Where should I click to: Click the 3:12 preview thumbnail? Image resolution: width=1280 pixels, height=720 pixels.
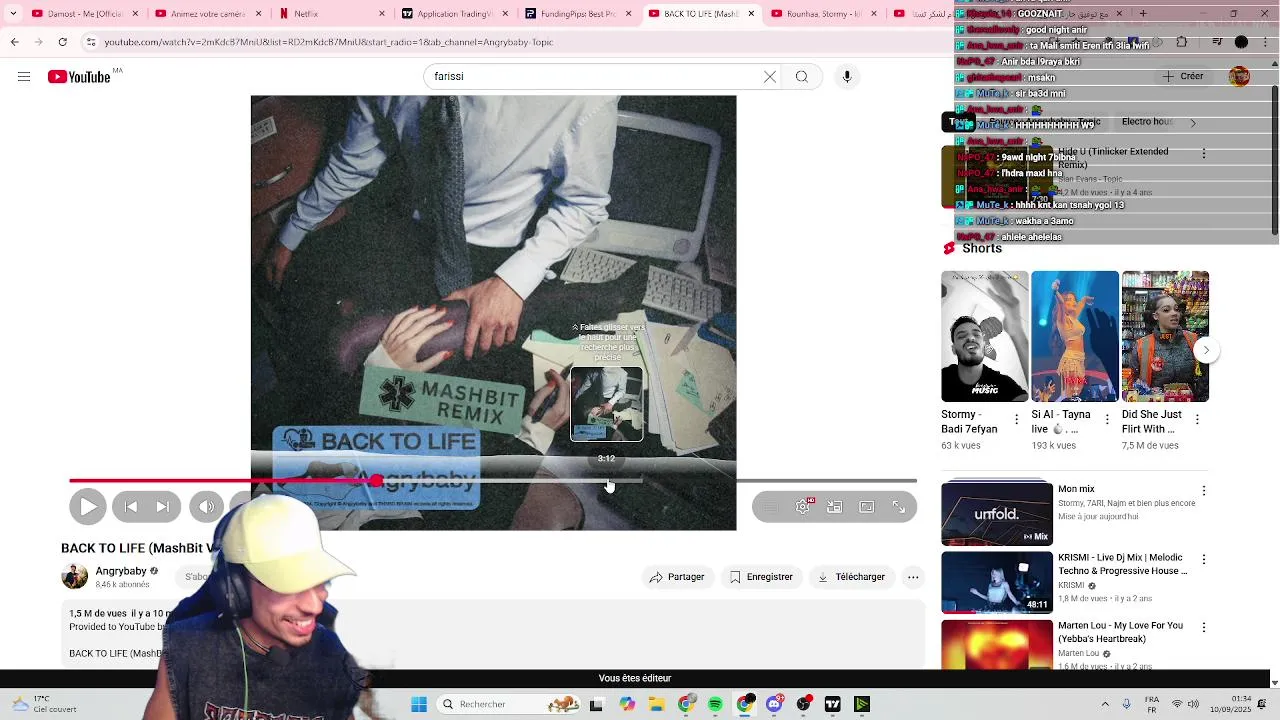(x=607, y=404)
